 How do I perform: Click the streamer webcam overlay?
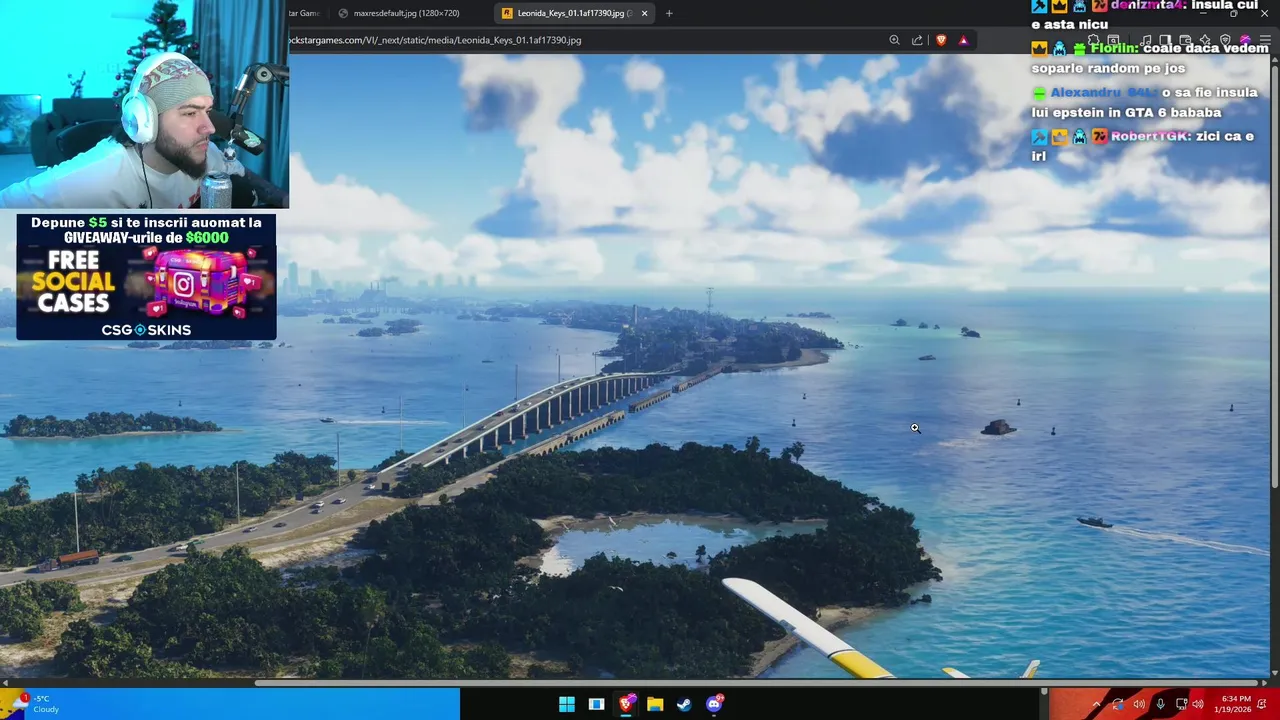(144, 104)
